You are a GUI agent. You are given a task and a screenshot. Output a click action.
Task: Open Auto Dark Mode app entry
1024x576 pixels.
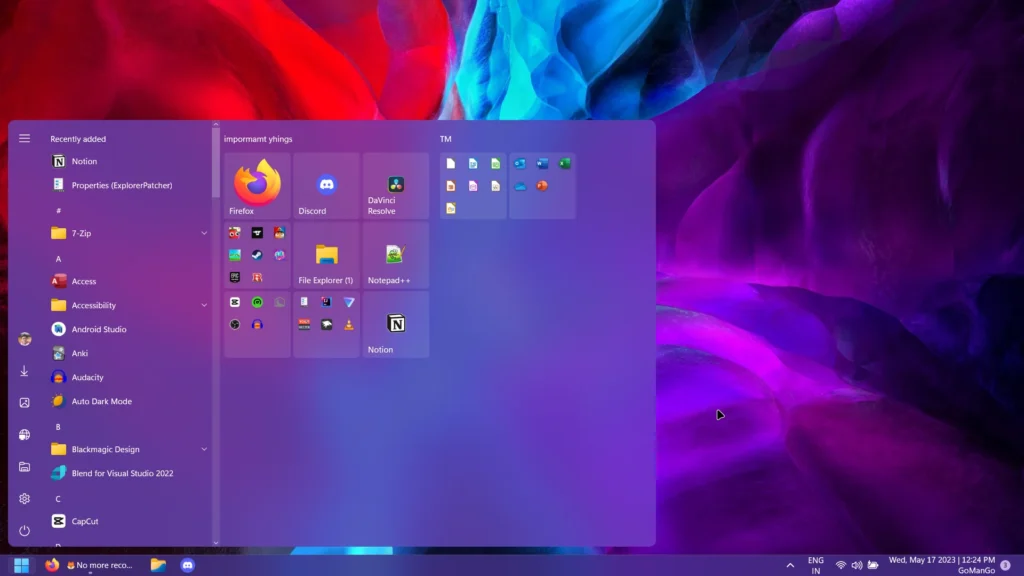click(x=129, y=402)
